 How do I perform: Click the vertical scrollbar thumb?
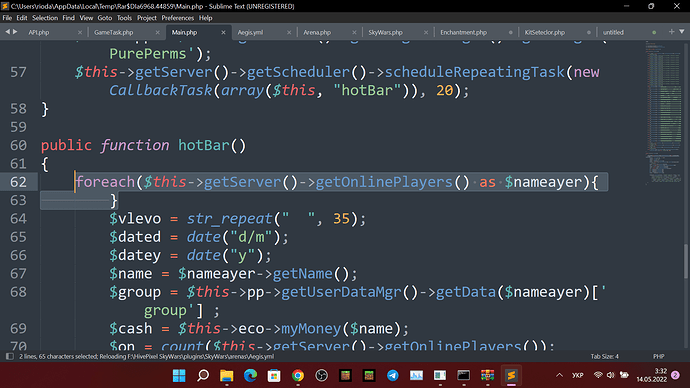coord(686,260)
